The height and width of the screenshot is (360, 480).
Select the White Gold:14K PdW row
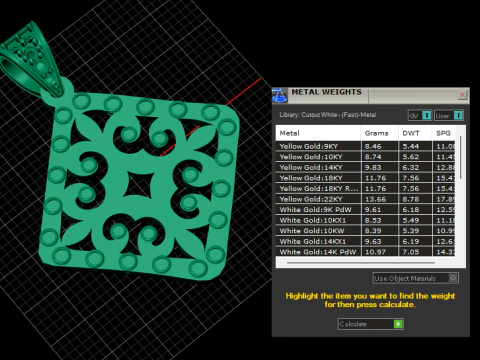pos(365,252)
